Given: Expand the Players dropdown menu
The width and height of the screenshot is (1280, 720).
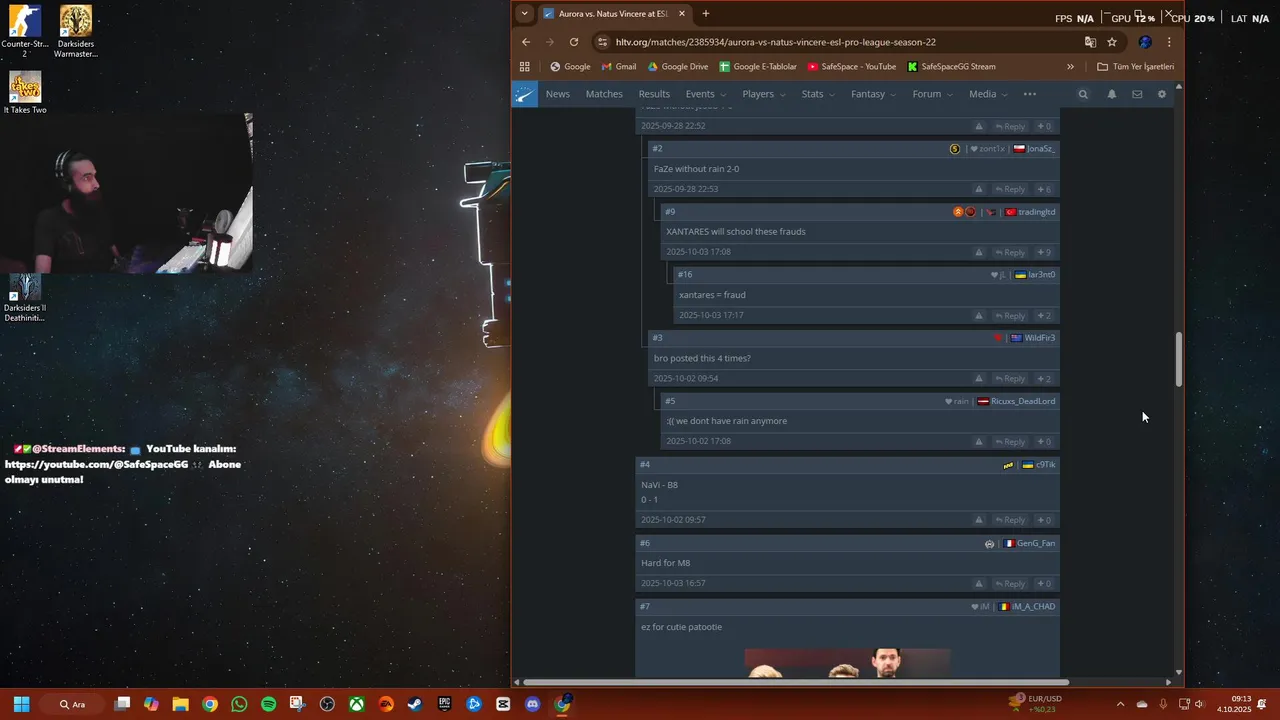Looking at the screenshot, I should coord(764,94).
